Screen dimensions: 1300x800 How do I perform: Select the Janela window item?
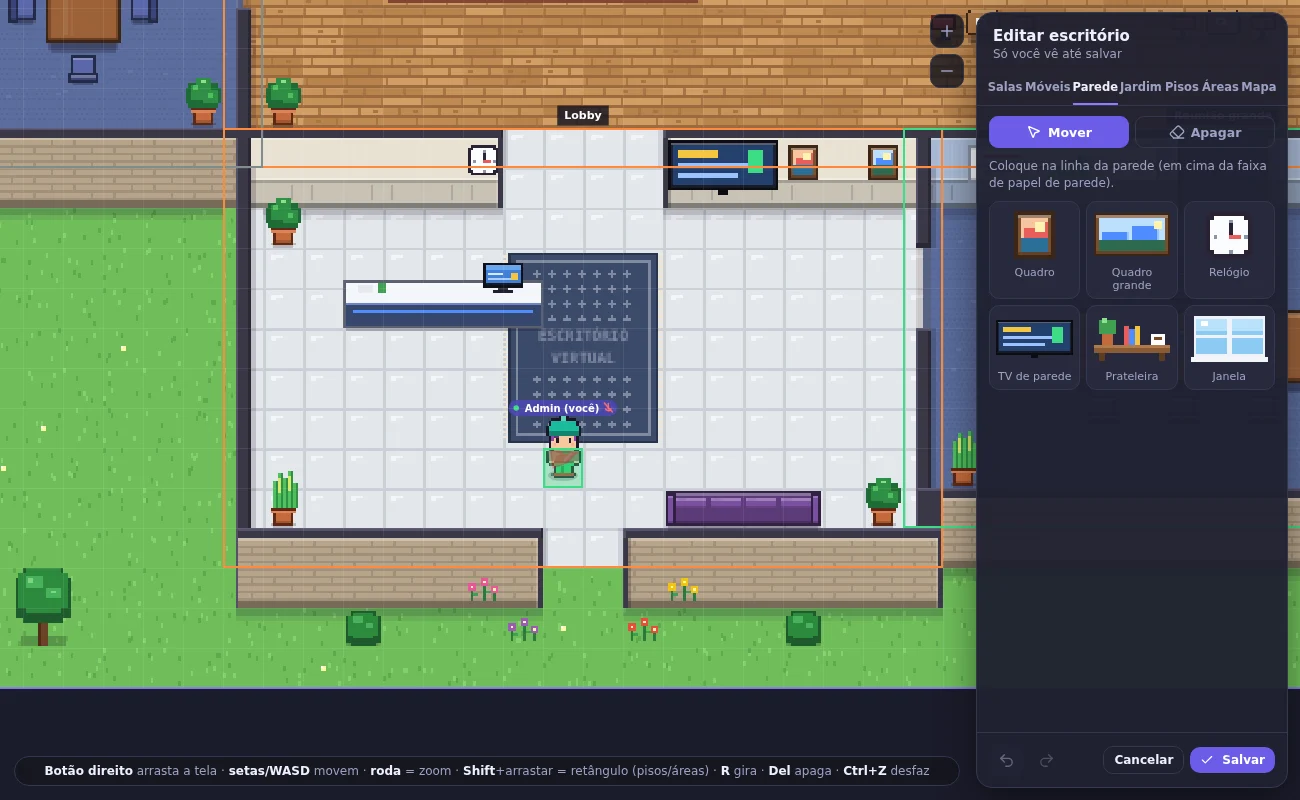pyautogui.click(x=1229, y=347)
